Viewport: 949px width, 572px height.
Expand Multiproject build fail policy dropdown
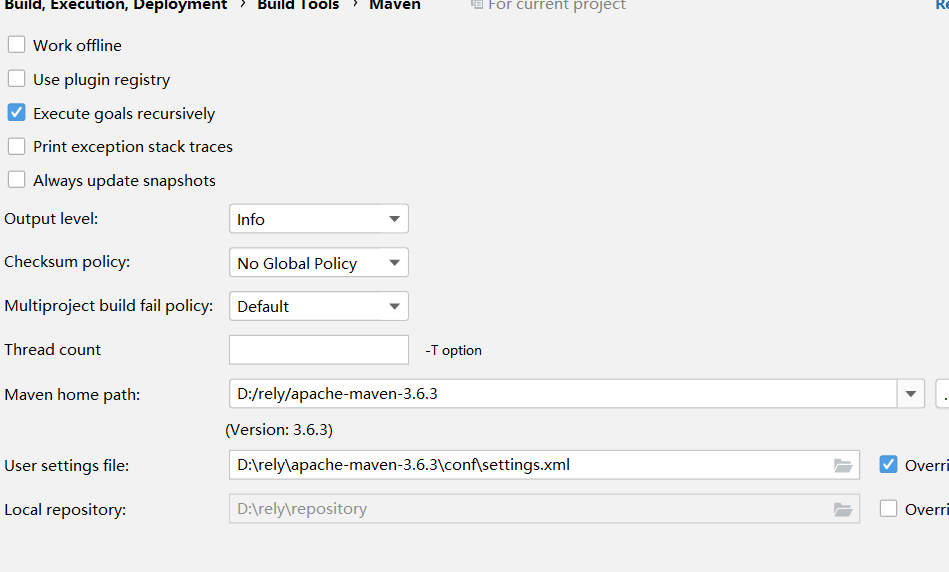tap(319, 306)
